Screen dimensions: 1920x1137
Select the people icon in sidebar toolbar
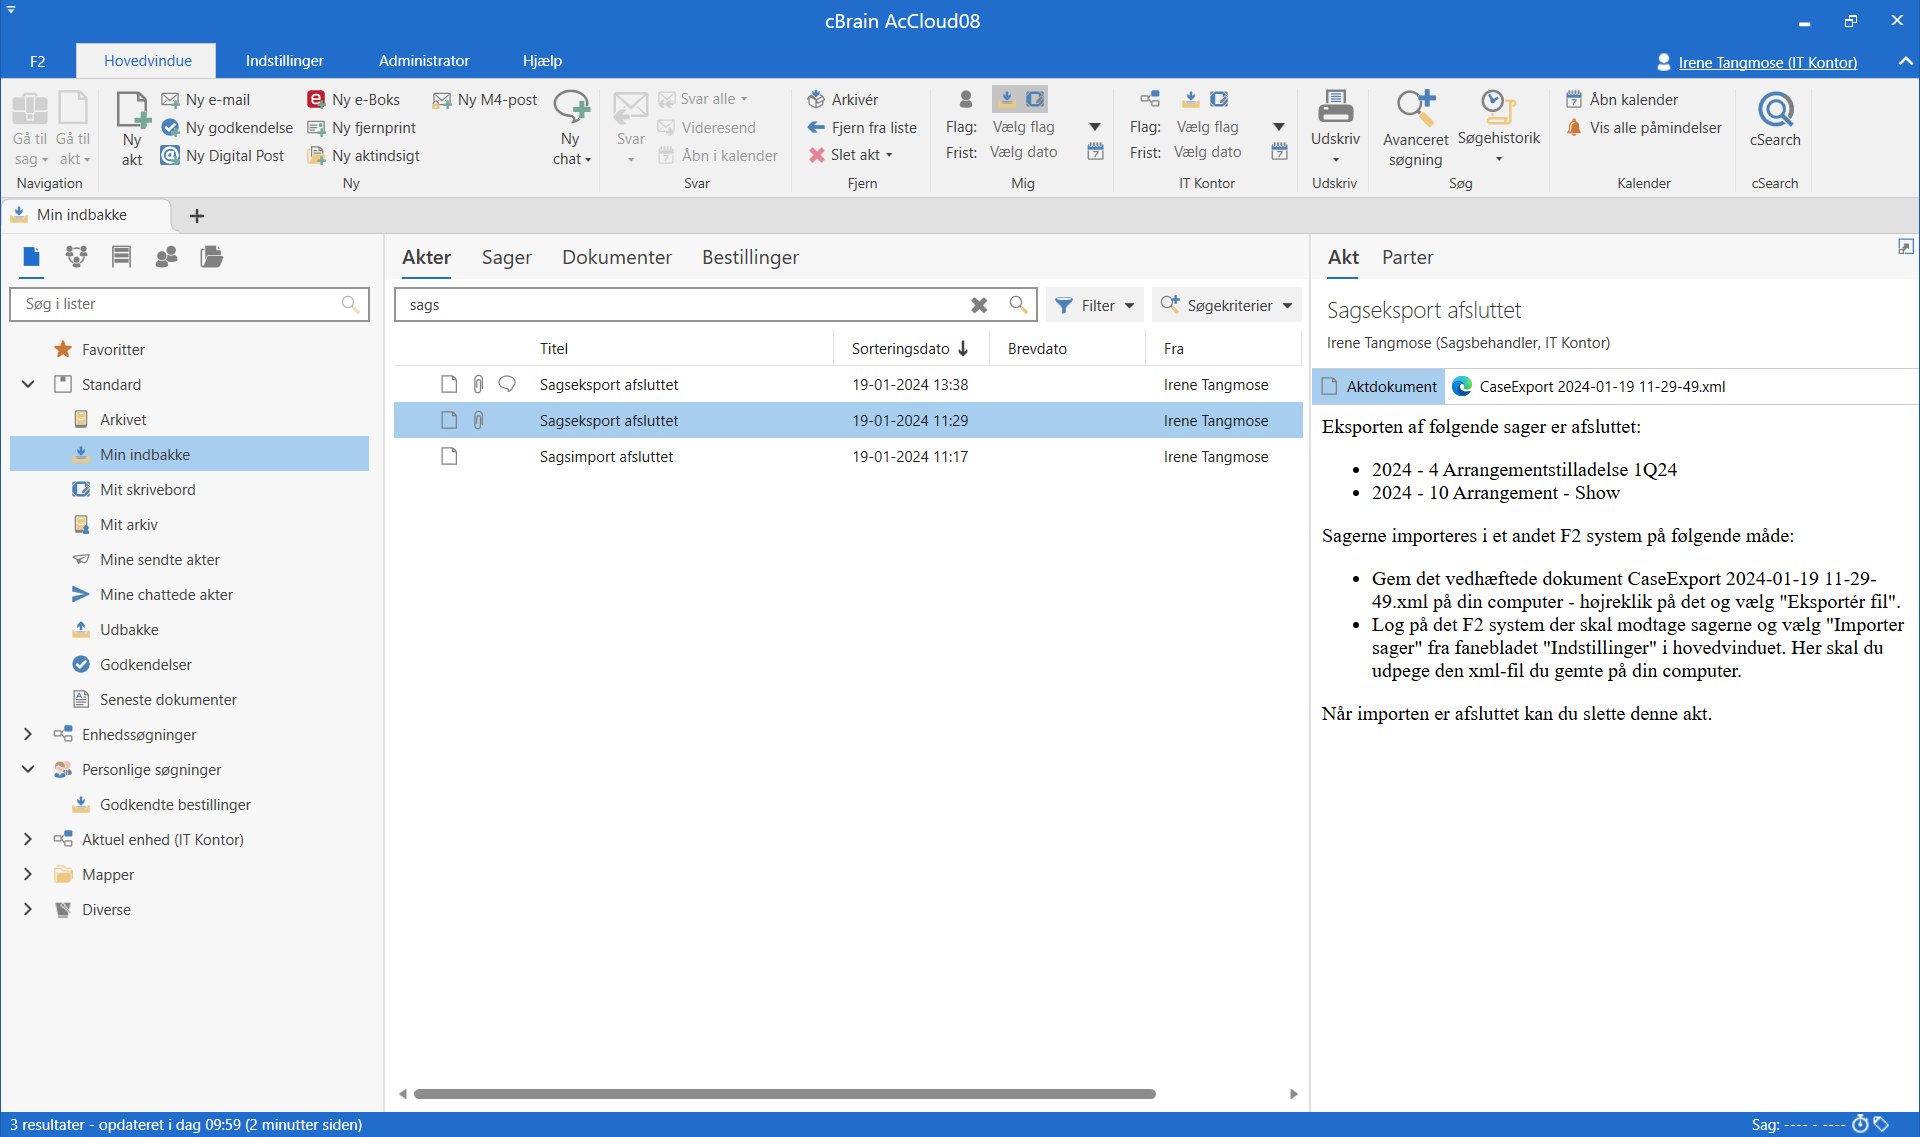point(166,257)
